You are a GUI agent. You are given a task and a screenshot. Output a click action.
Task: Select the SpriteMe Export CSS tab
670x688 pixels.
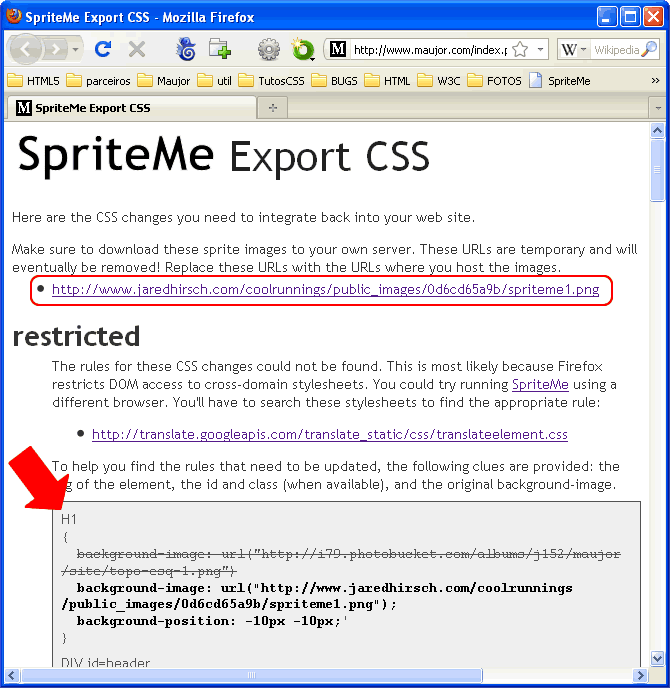(130, 107)
